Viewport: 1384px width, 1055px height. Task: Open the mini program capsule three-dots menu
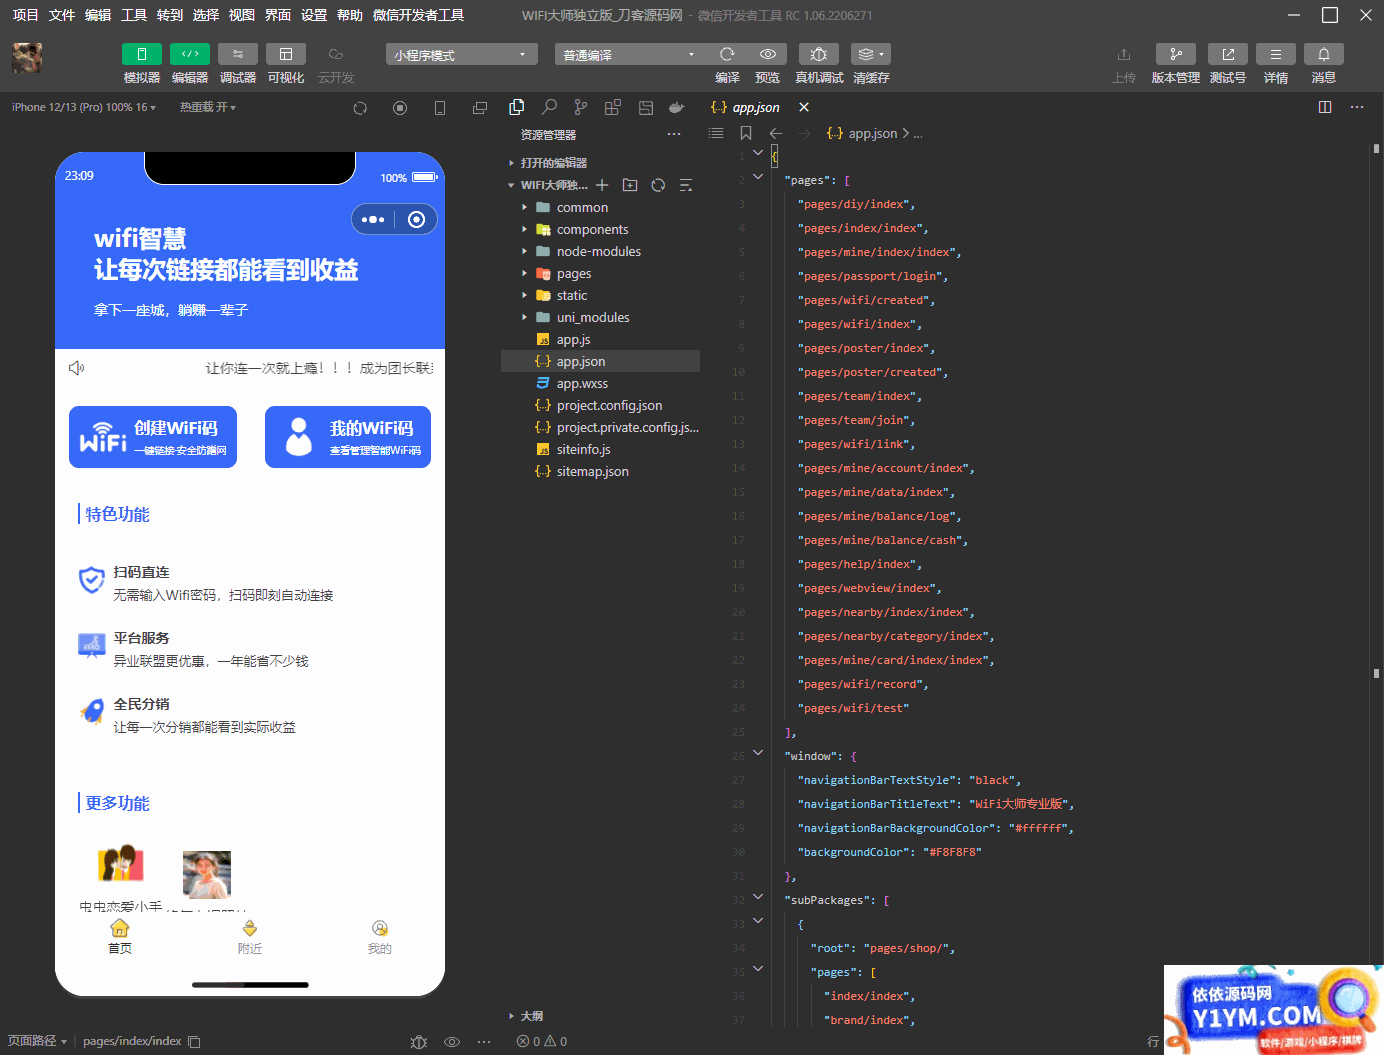click(373, 219)
